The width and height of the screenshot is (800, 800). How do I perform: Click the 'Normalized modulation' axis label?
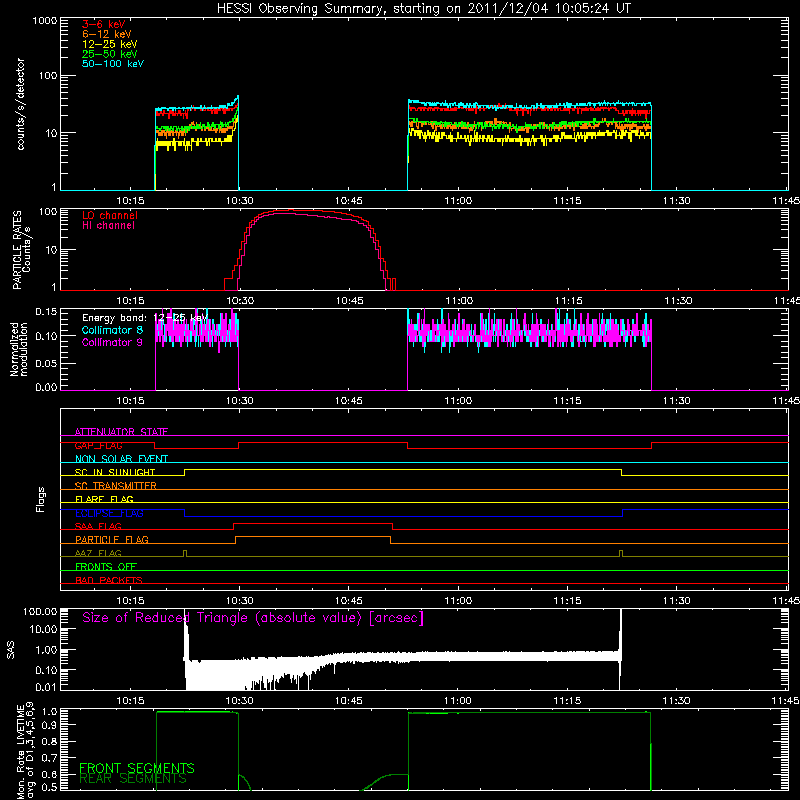[x=19, y=349]
